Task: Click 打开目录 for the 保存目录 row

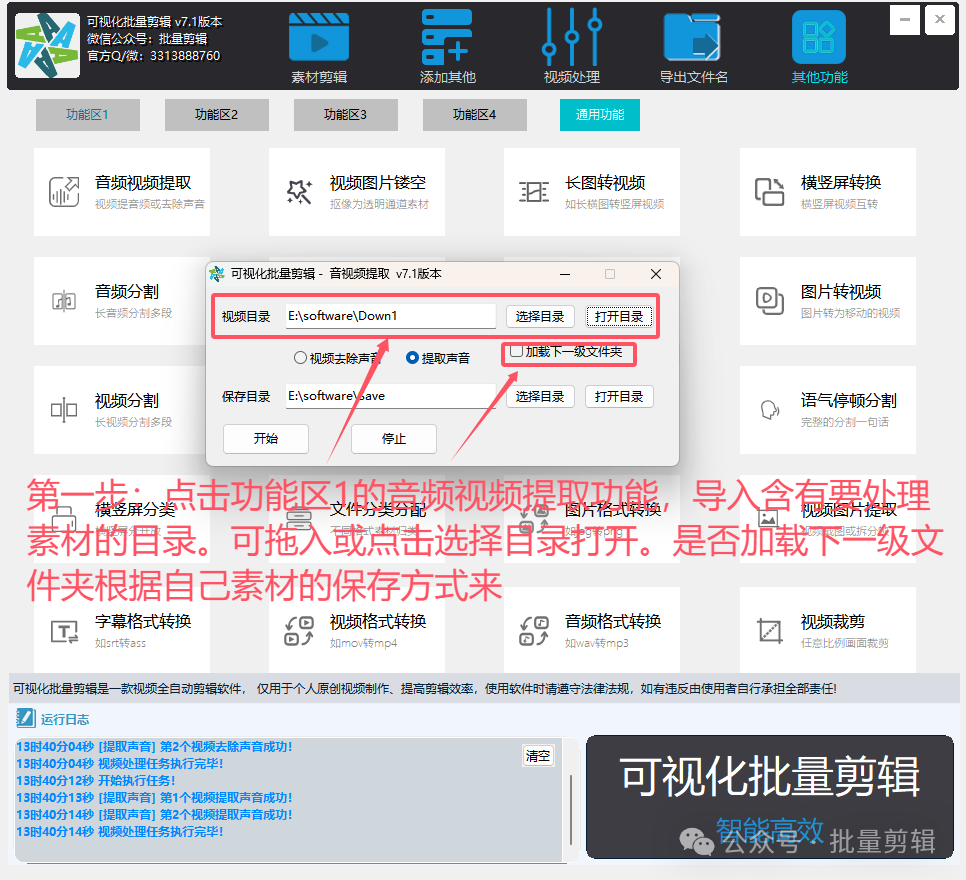Action: point(619,396)
